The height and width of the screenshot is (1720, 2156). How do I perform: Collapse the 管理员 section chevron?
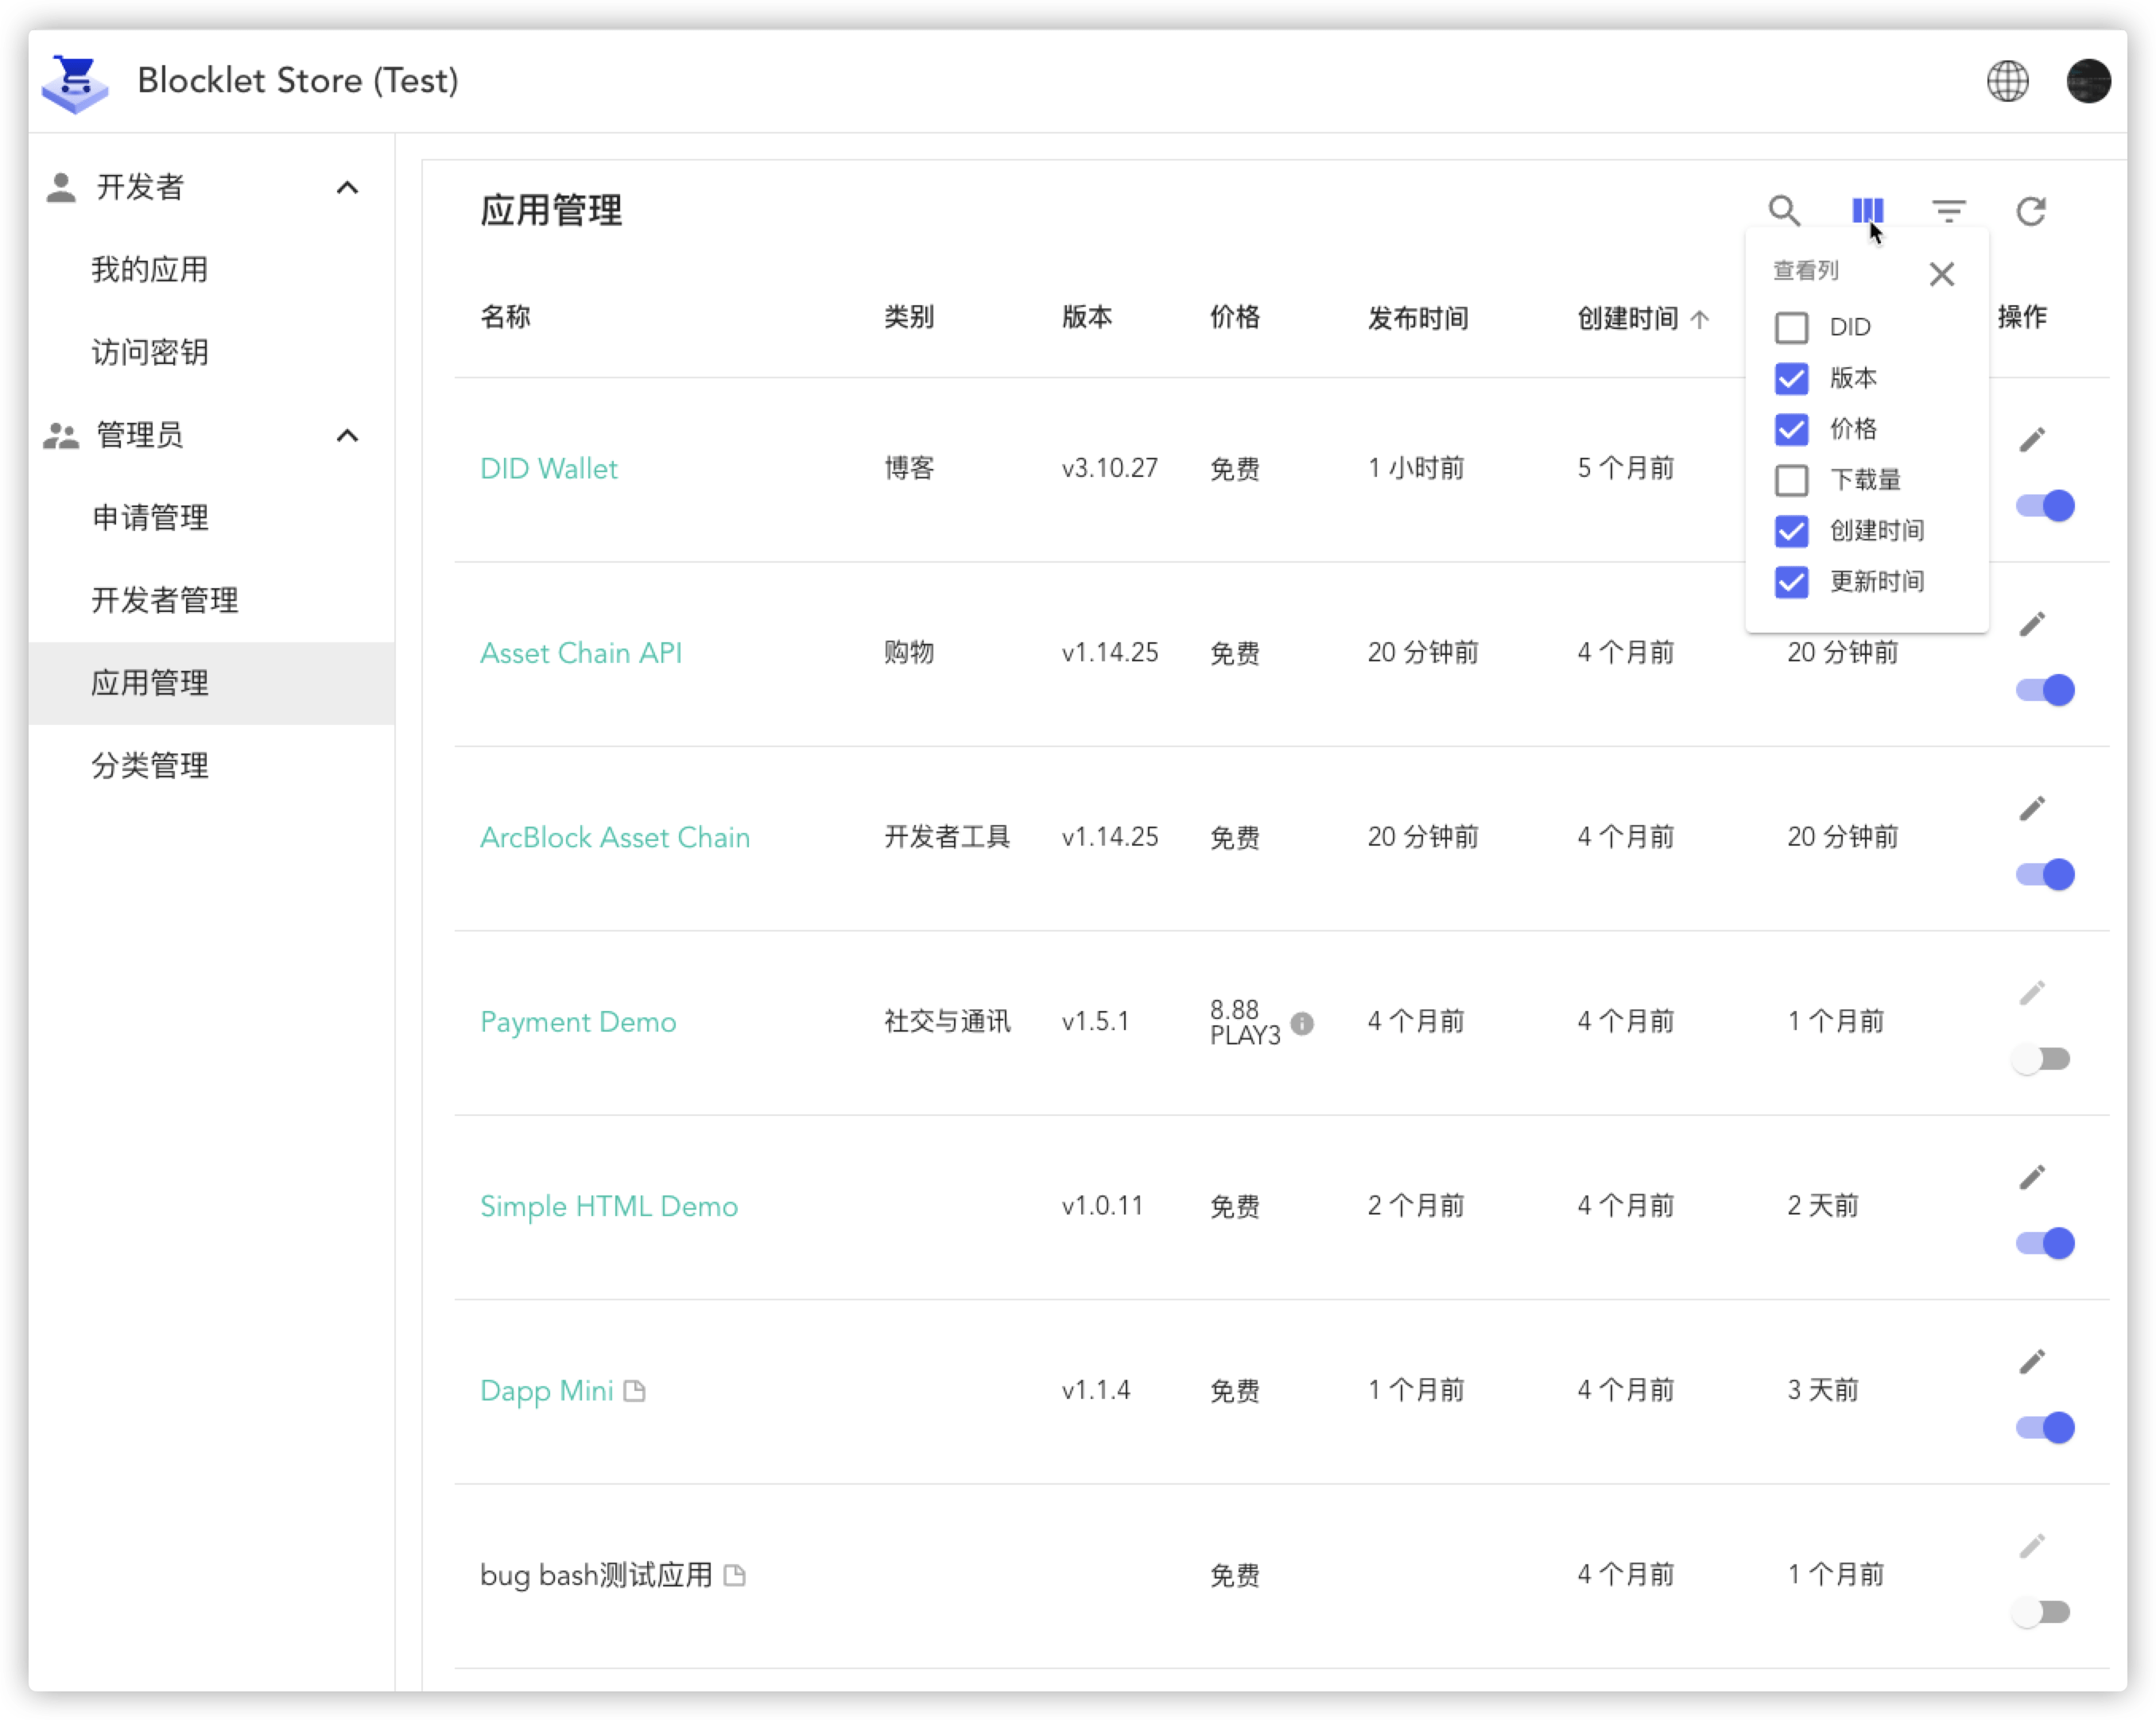(x=347, y=435)
